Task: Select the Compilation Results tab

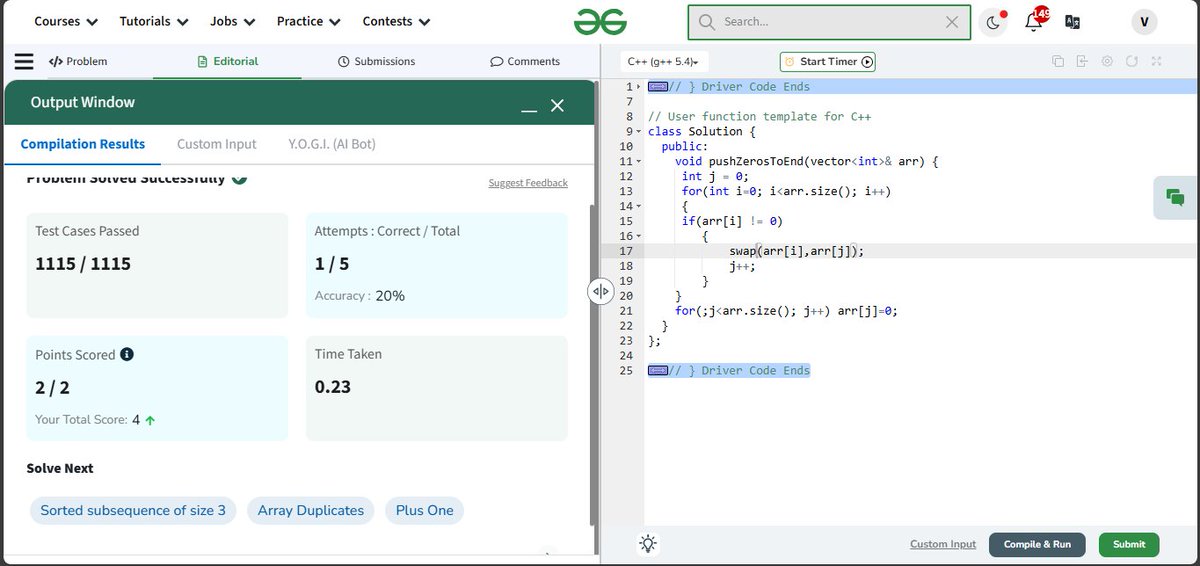Action: [x=83, y=144]
